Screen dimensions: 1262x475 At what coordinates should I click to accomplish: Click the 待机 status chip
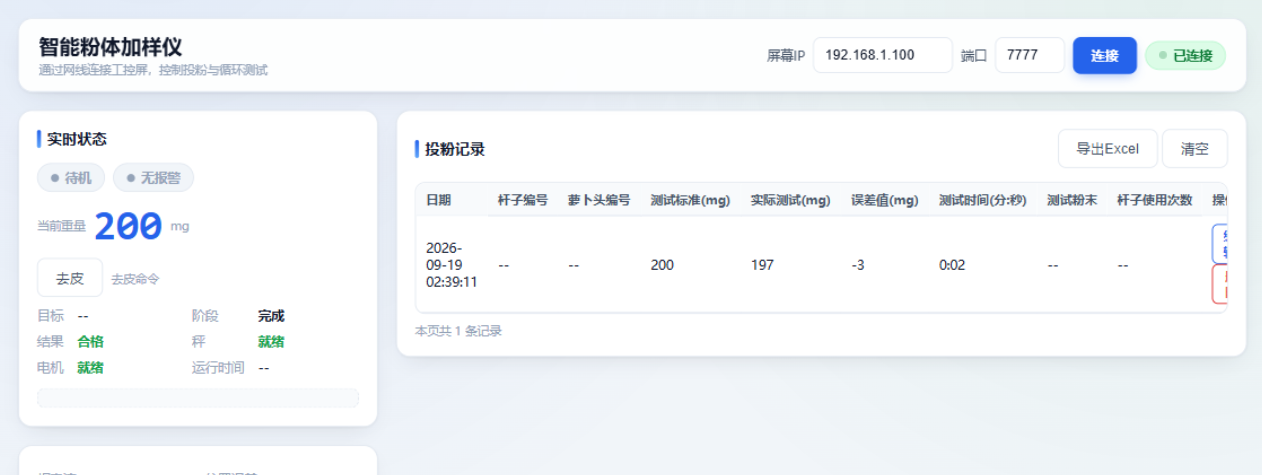click(x=72, y=178)
